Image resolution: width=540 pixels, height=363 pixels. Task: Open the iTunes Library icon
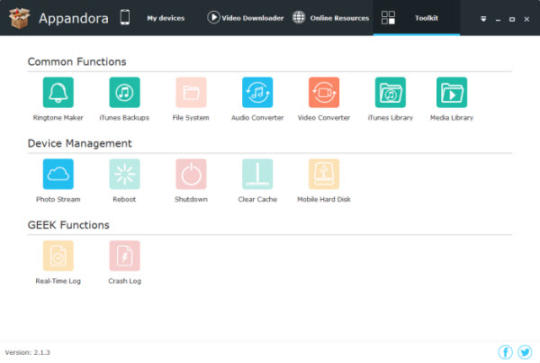click(390, 92)
